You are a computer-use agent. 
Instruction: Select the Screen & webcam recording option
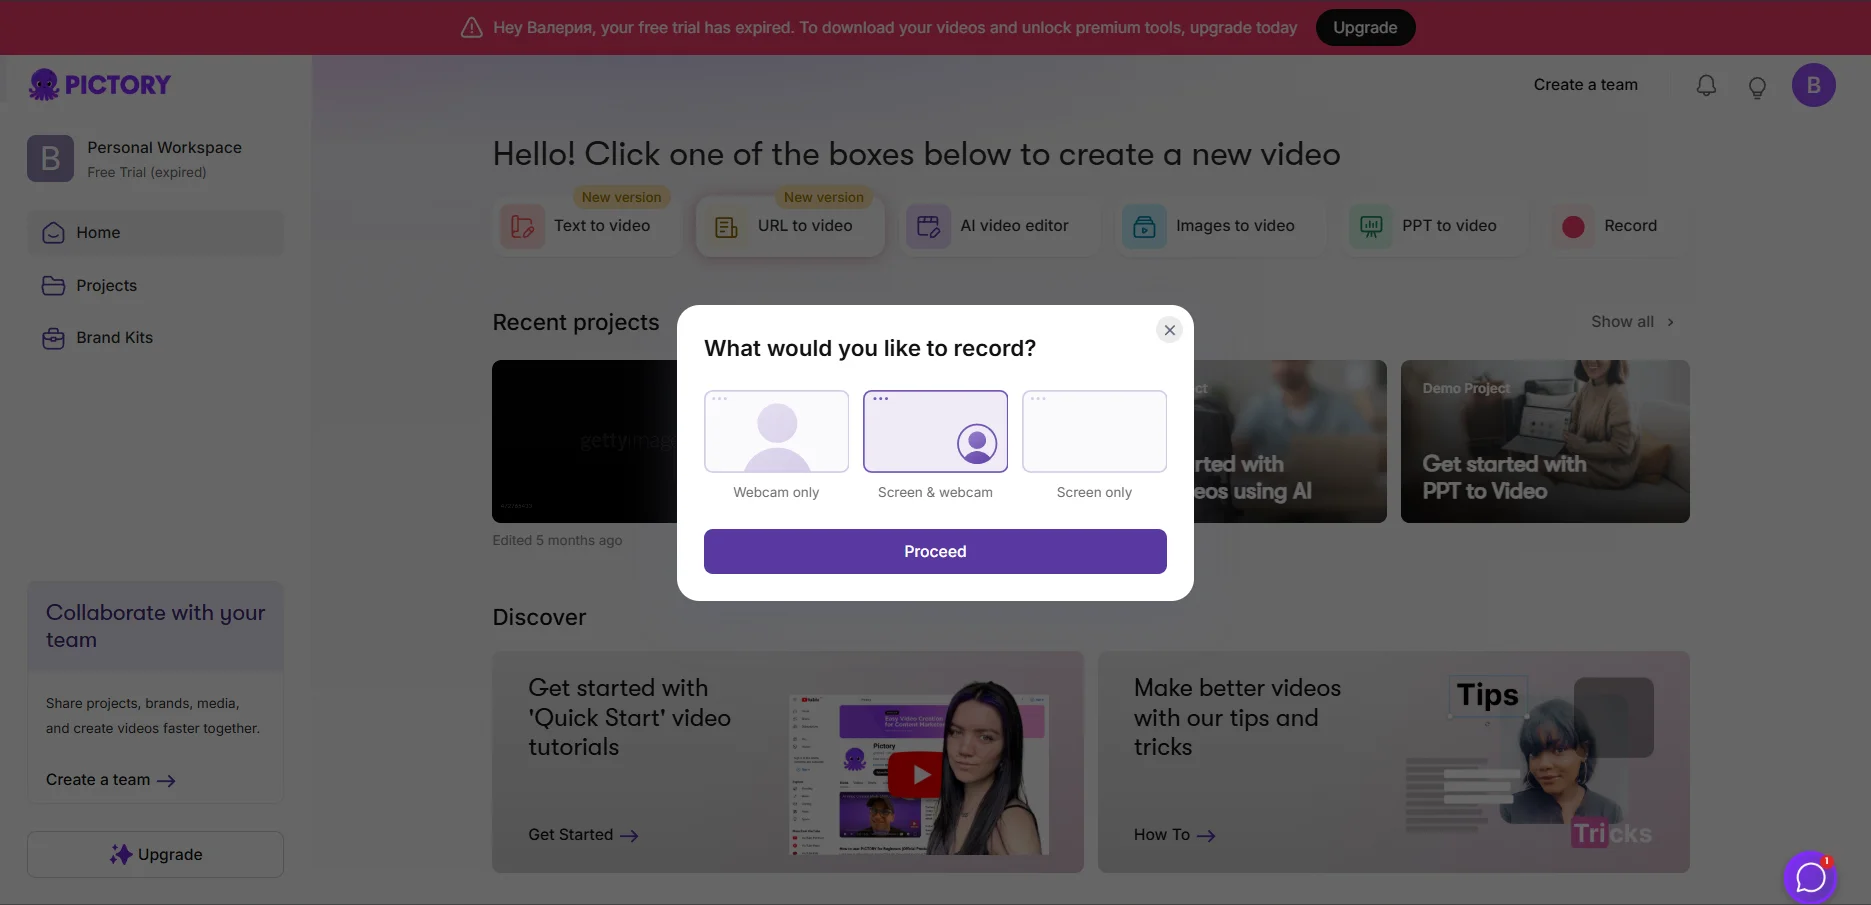click(x=935, y=431)
